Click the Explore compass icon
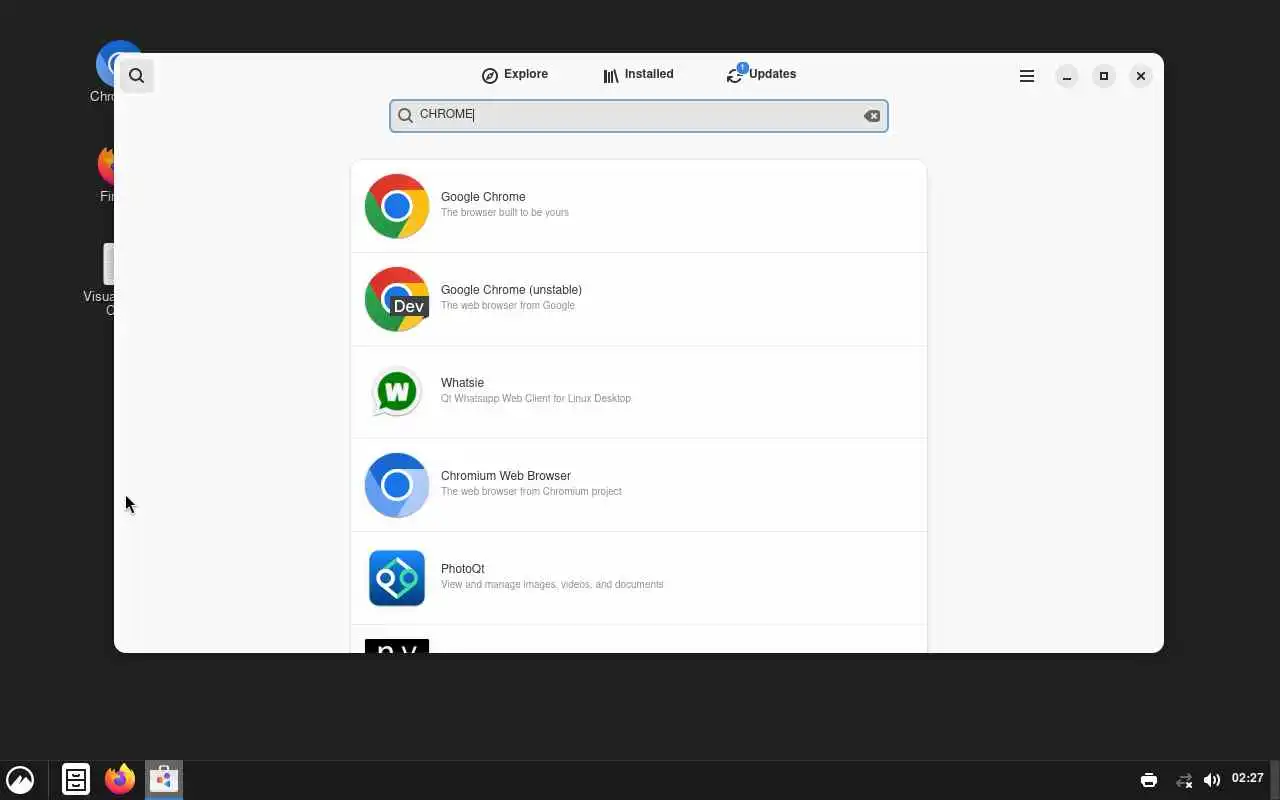The image size is (1280, 800). coord(490,76)
